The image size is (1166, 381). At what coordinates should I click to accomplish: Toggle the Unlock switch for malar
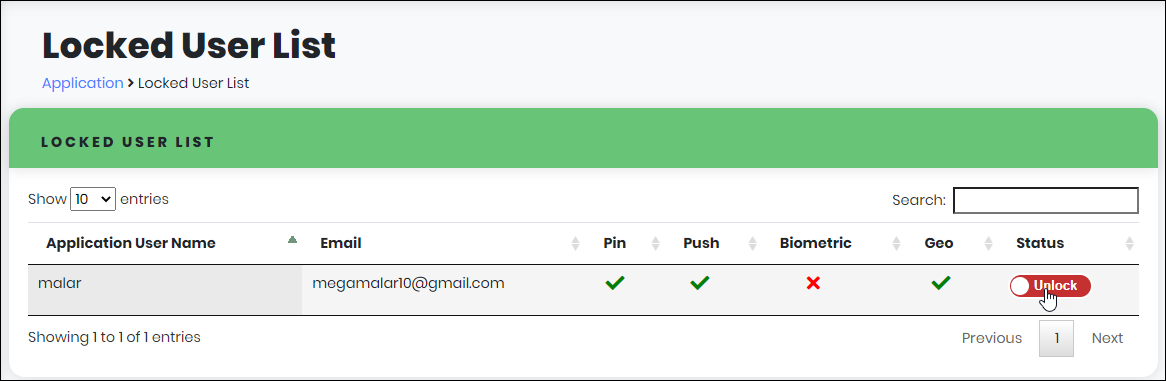(x=1050, y=286)
